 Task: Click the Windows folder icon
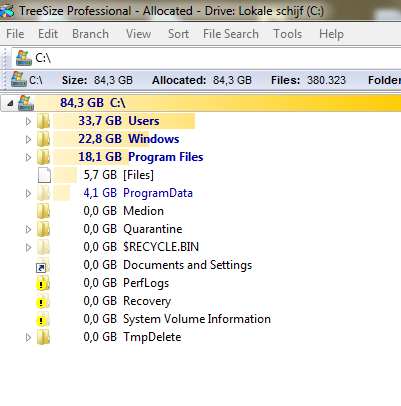coord(43,139)
